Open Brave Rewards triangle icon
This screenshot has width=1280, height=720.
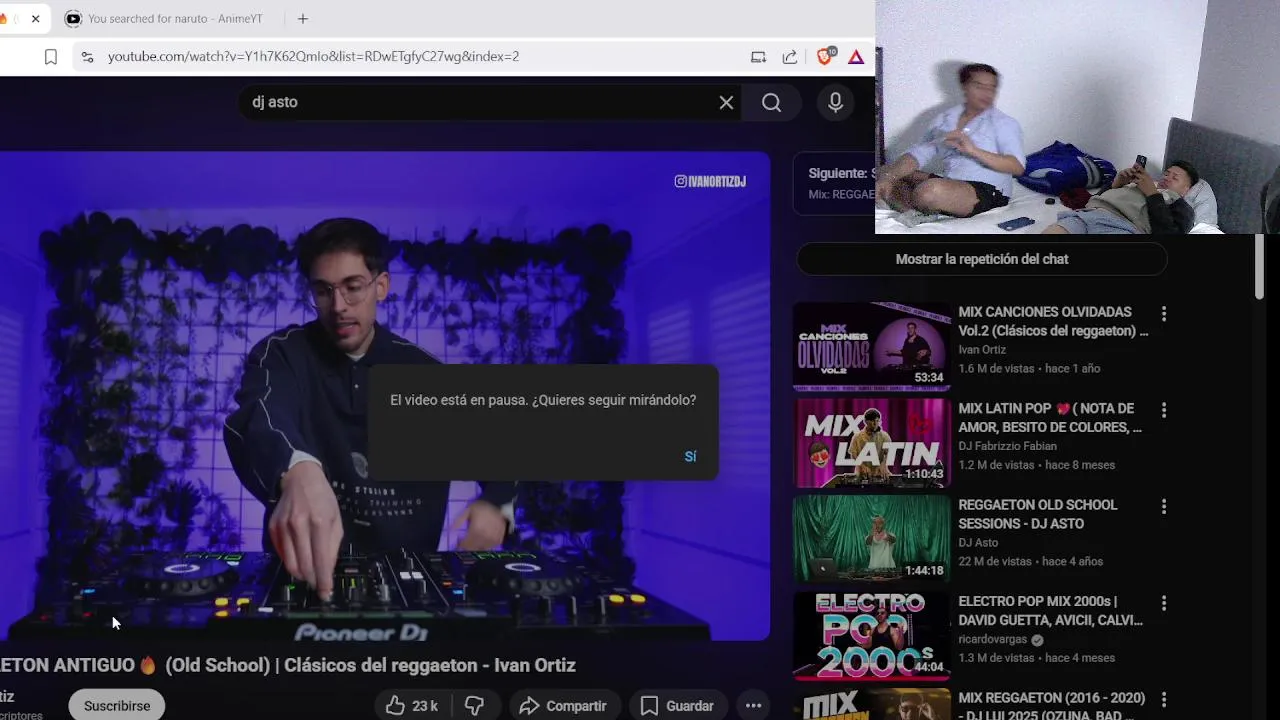click(x=856, y=57)
